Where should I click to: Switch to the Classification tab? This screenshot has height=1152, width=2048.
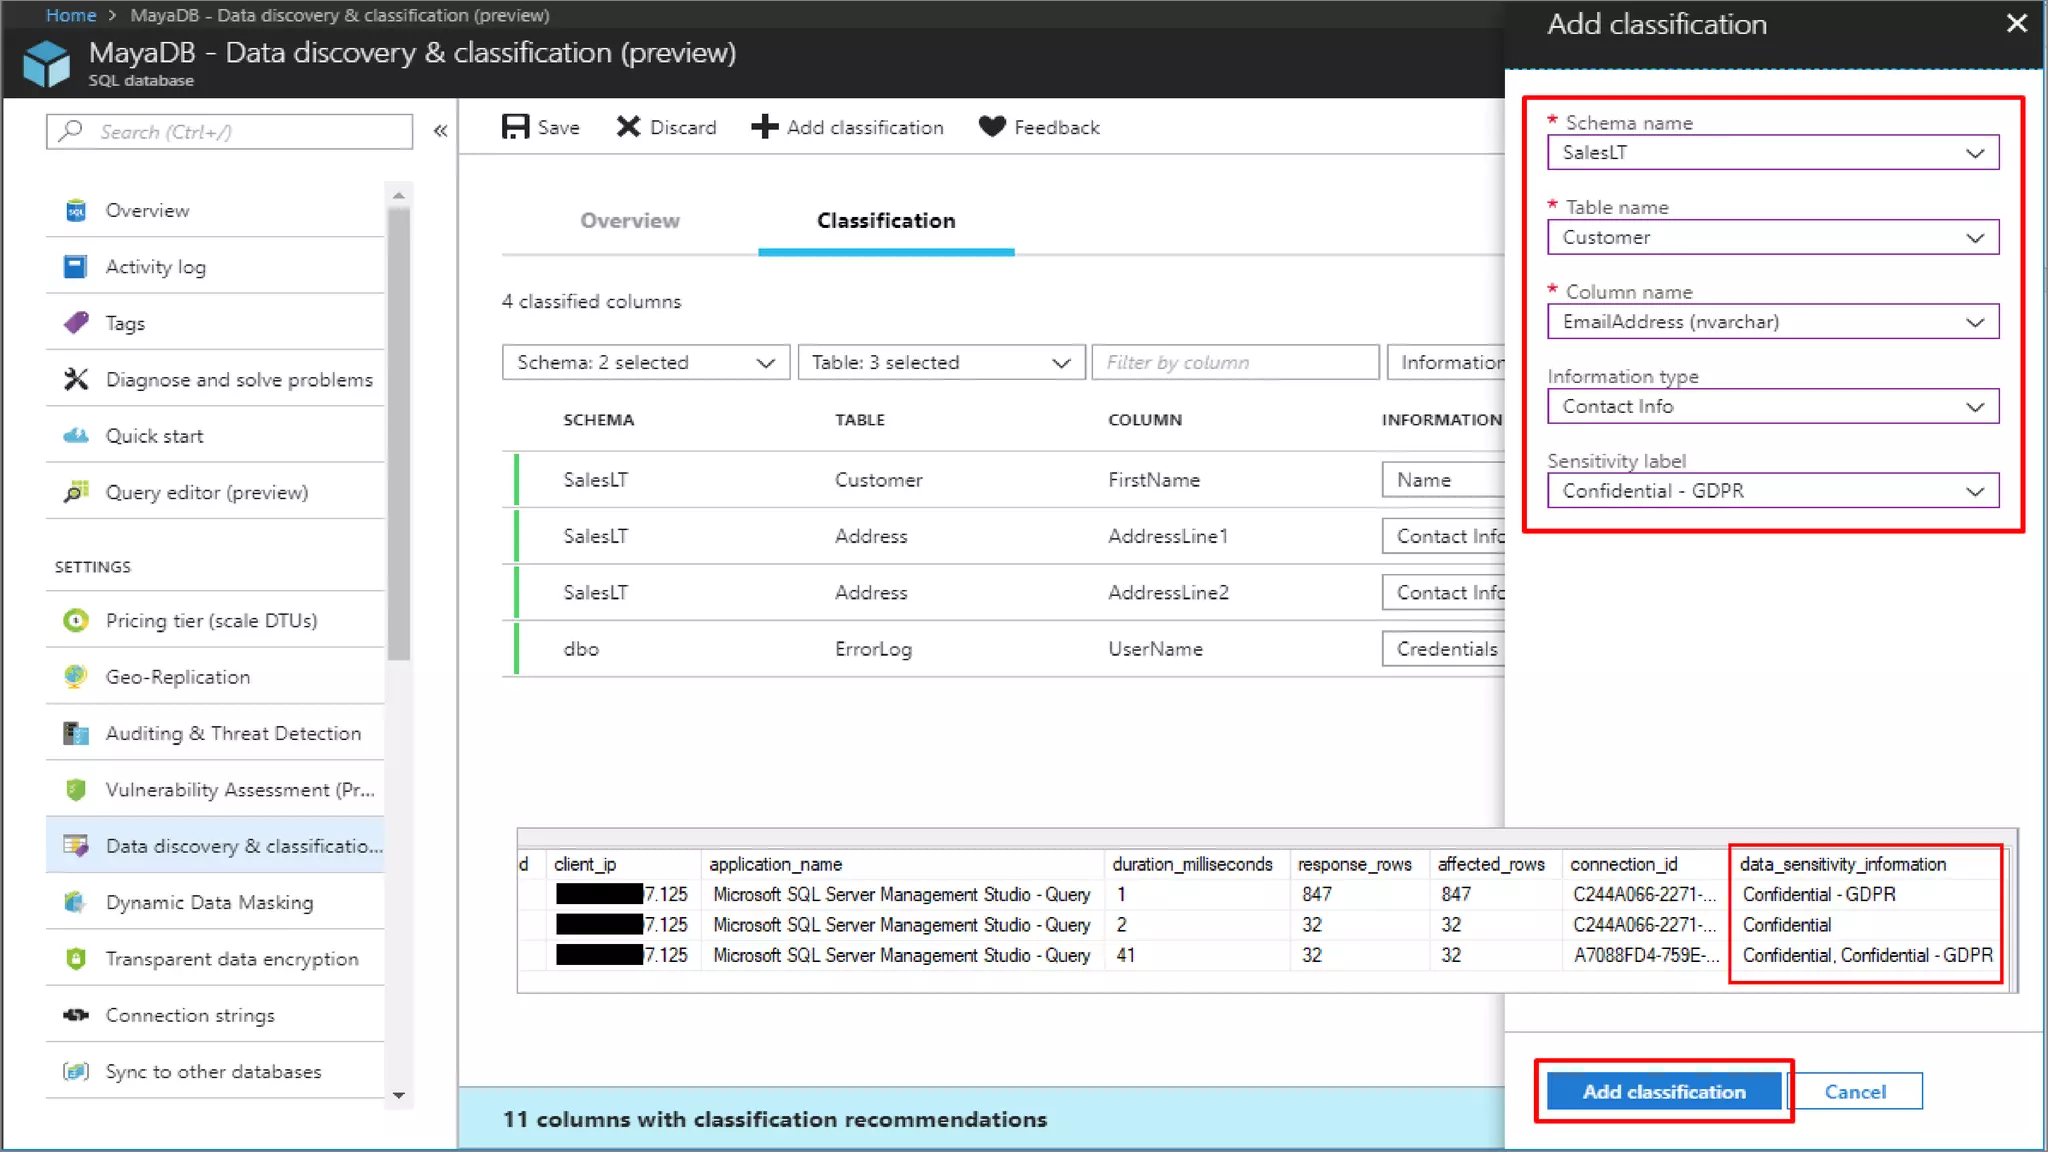click(886, 221)
